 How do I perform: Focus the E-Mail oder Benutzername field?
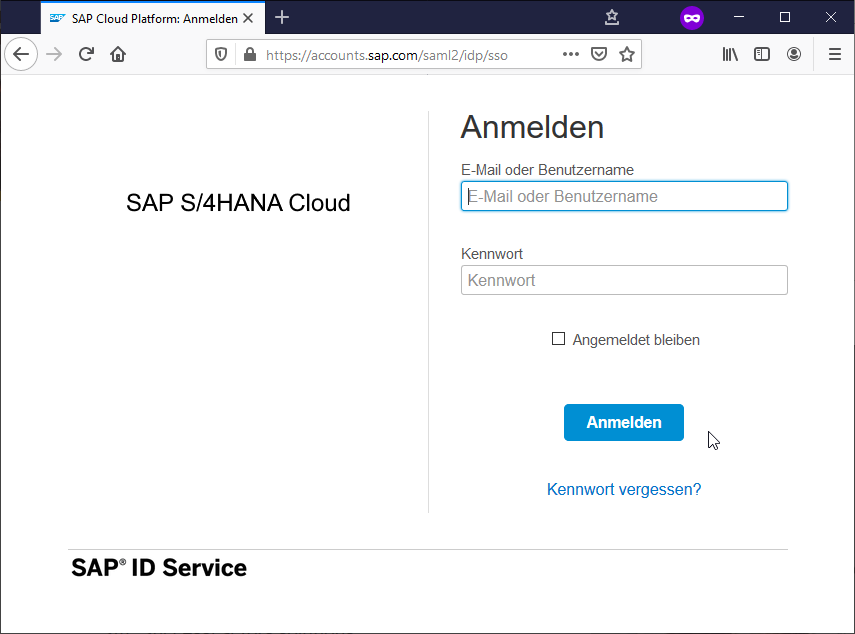click(x=624, y=196)
